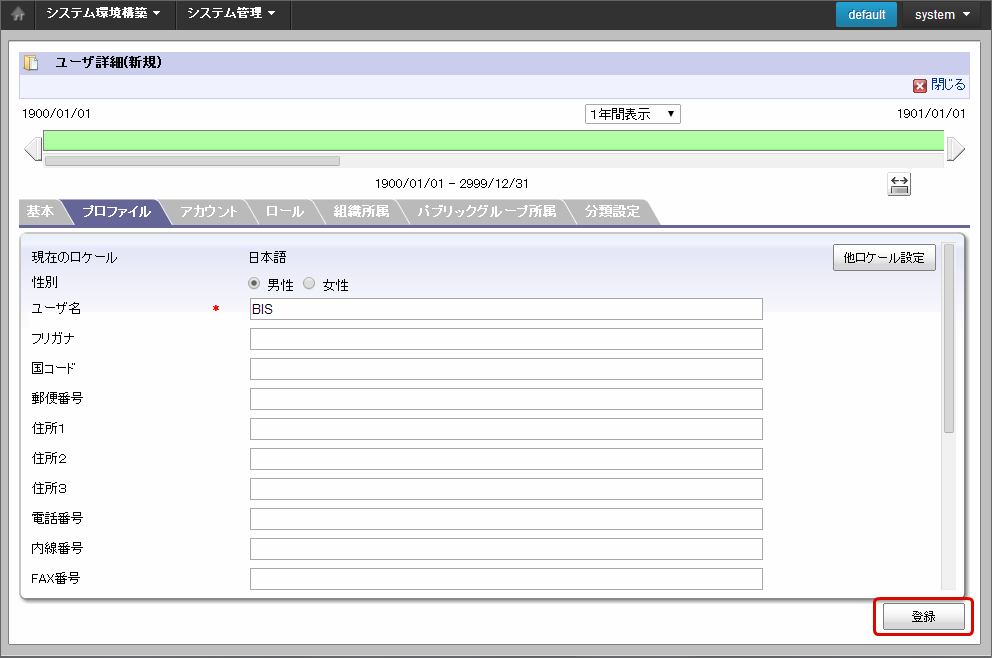
Task: Switch to the パブリックグループ所属 tab
Action: point(487,211)
